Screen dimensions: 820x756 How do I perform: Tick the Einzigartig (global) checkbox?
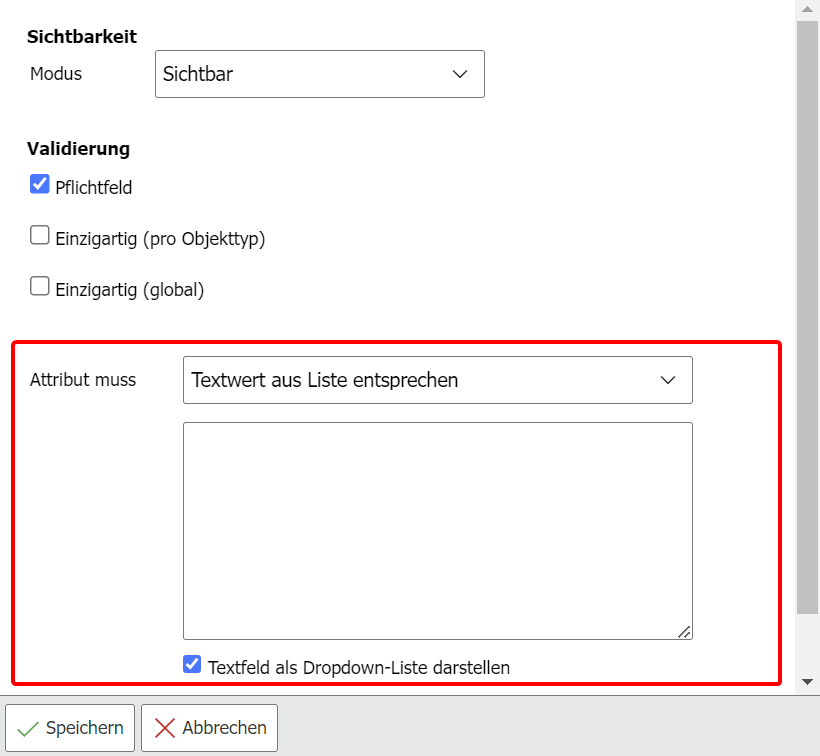40,287
